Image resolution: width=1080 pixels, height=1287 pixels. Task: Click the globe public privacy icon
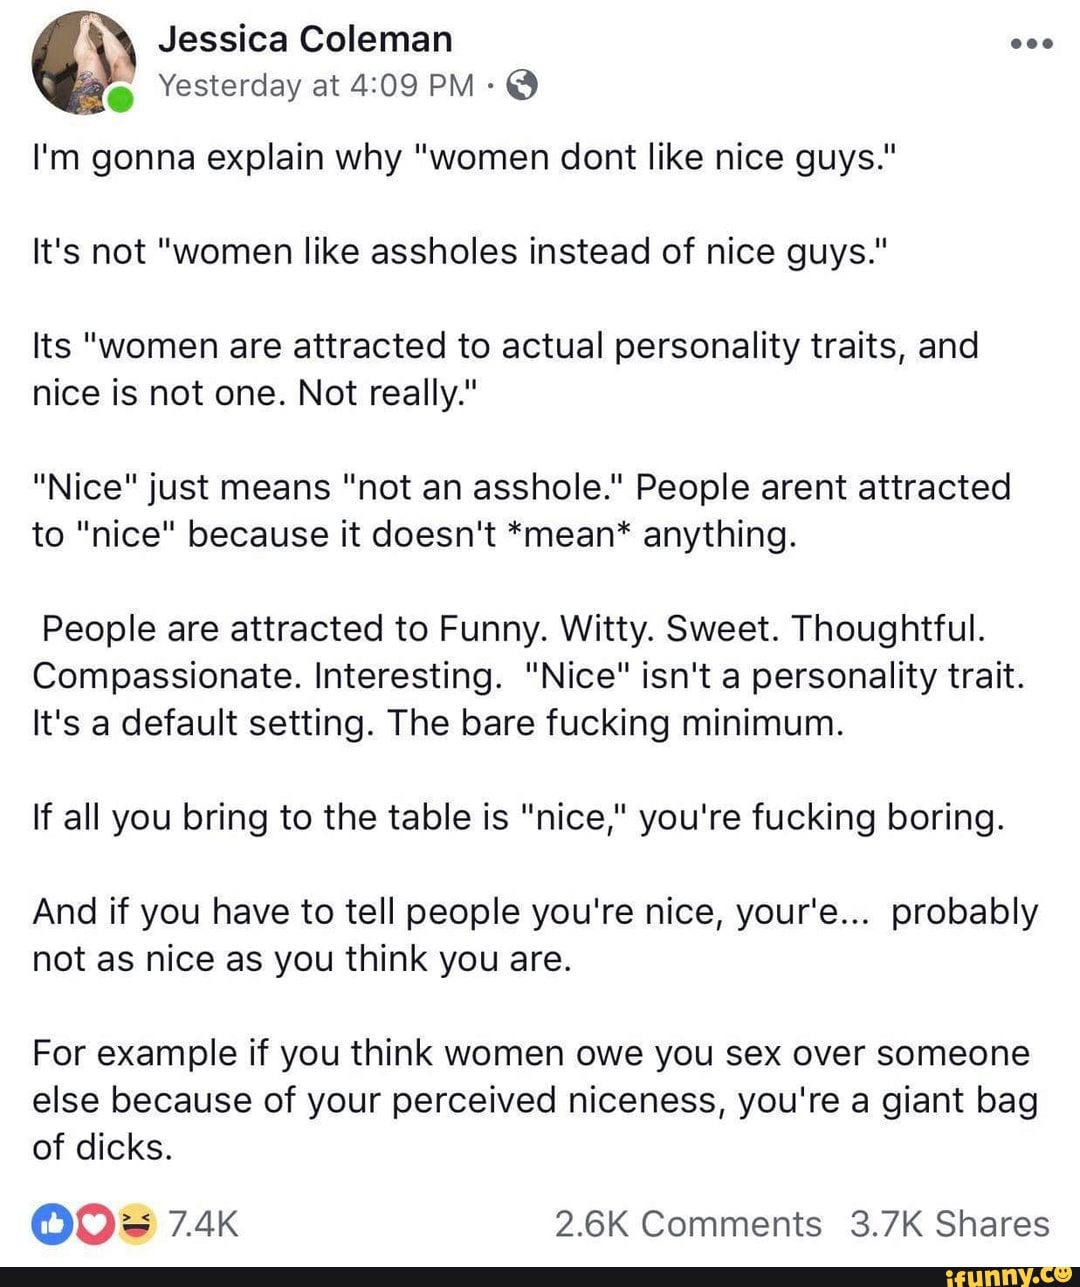tap(522, 86)
